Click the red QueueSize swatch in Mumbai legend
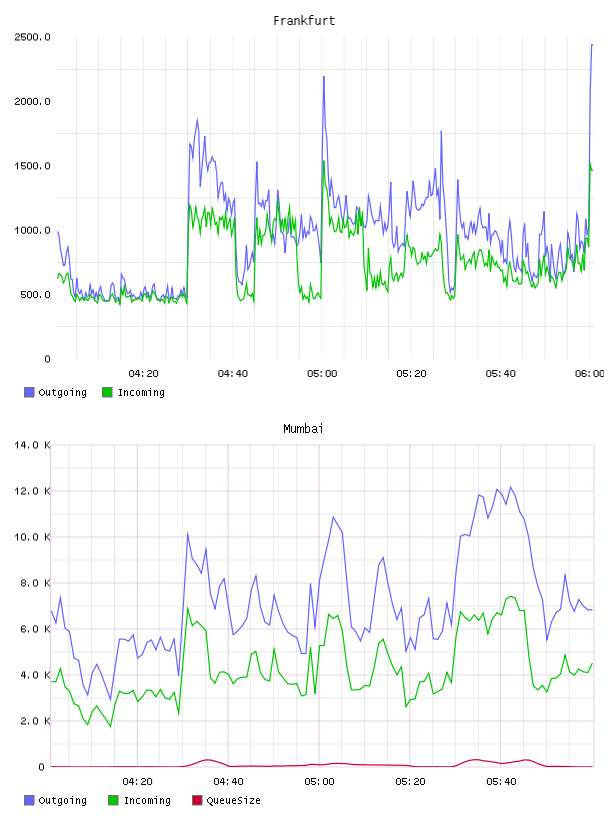608x816 pixels. (197, 800)
